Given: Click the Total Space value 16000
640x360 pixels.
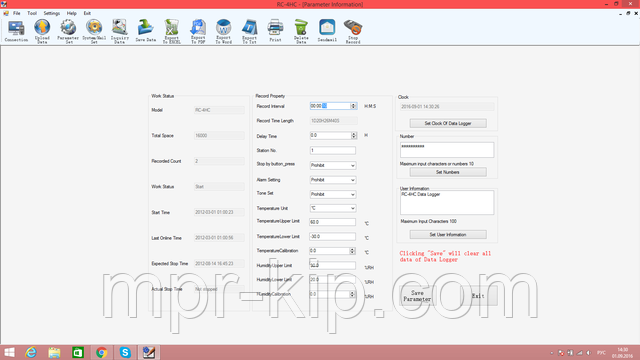Looking at the screenshot, I should click(x=219, y=136).
